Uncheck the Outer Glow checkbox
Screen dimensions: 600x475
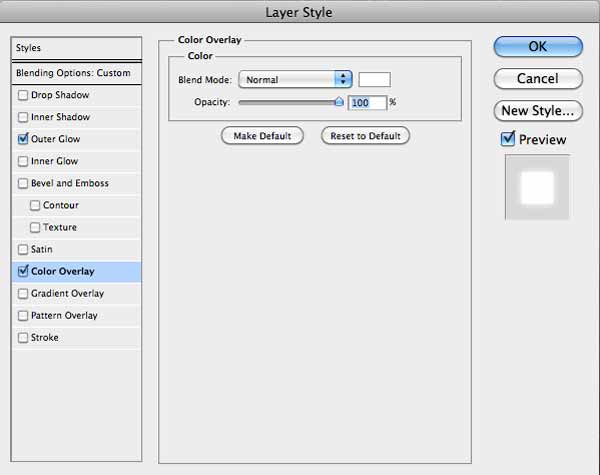pyautogui.click(x=23, y=139)
